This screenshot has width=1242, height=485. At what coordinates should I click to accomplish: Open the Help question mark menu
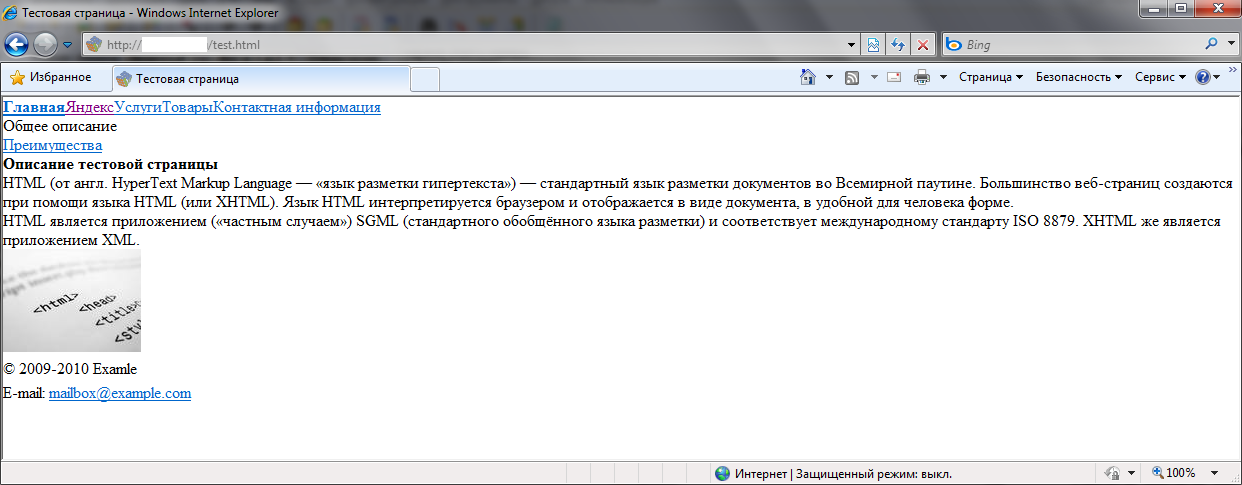pyautogui.click(x=1208, y=77)
